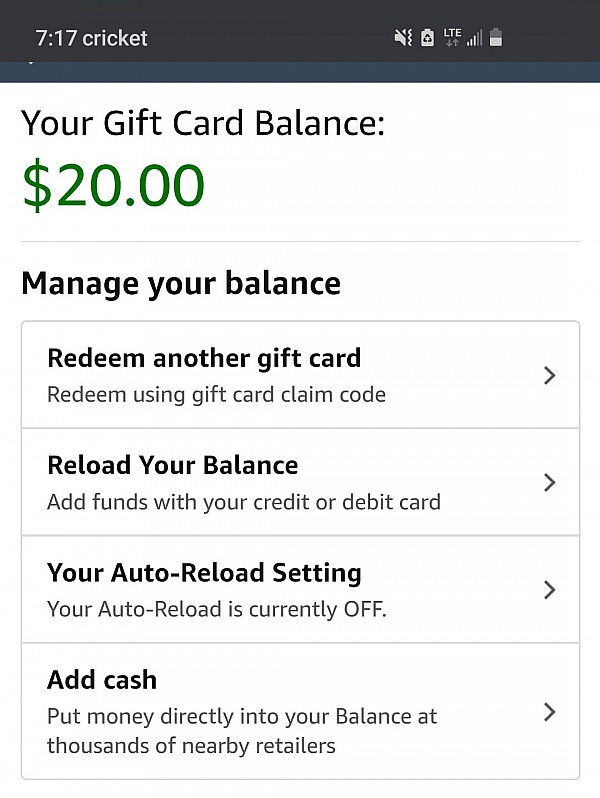
Task: Tap the signal strength bars icon
Action: pyautogui.click(x=474, y=38)
